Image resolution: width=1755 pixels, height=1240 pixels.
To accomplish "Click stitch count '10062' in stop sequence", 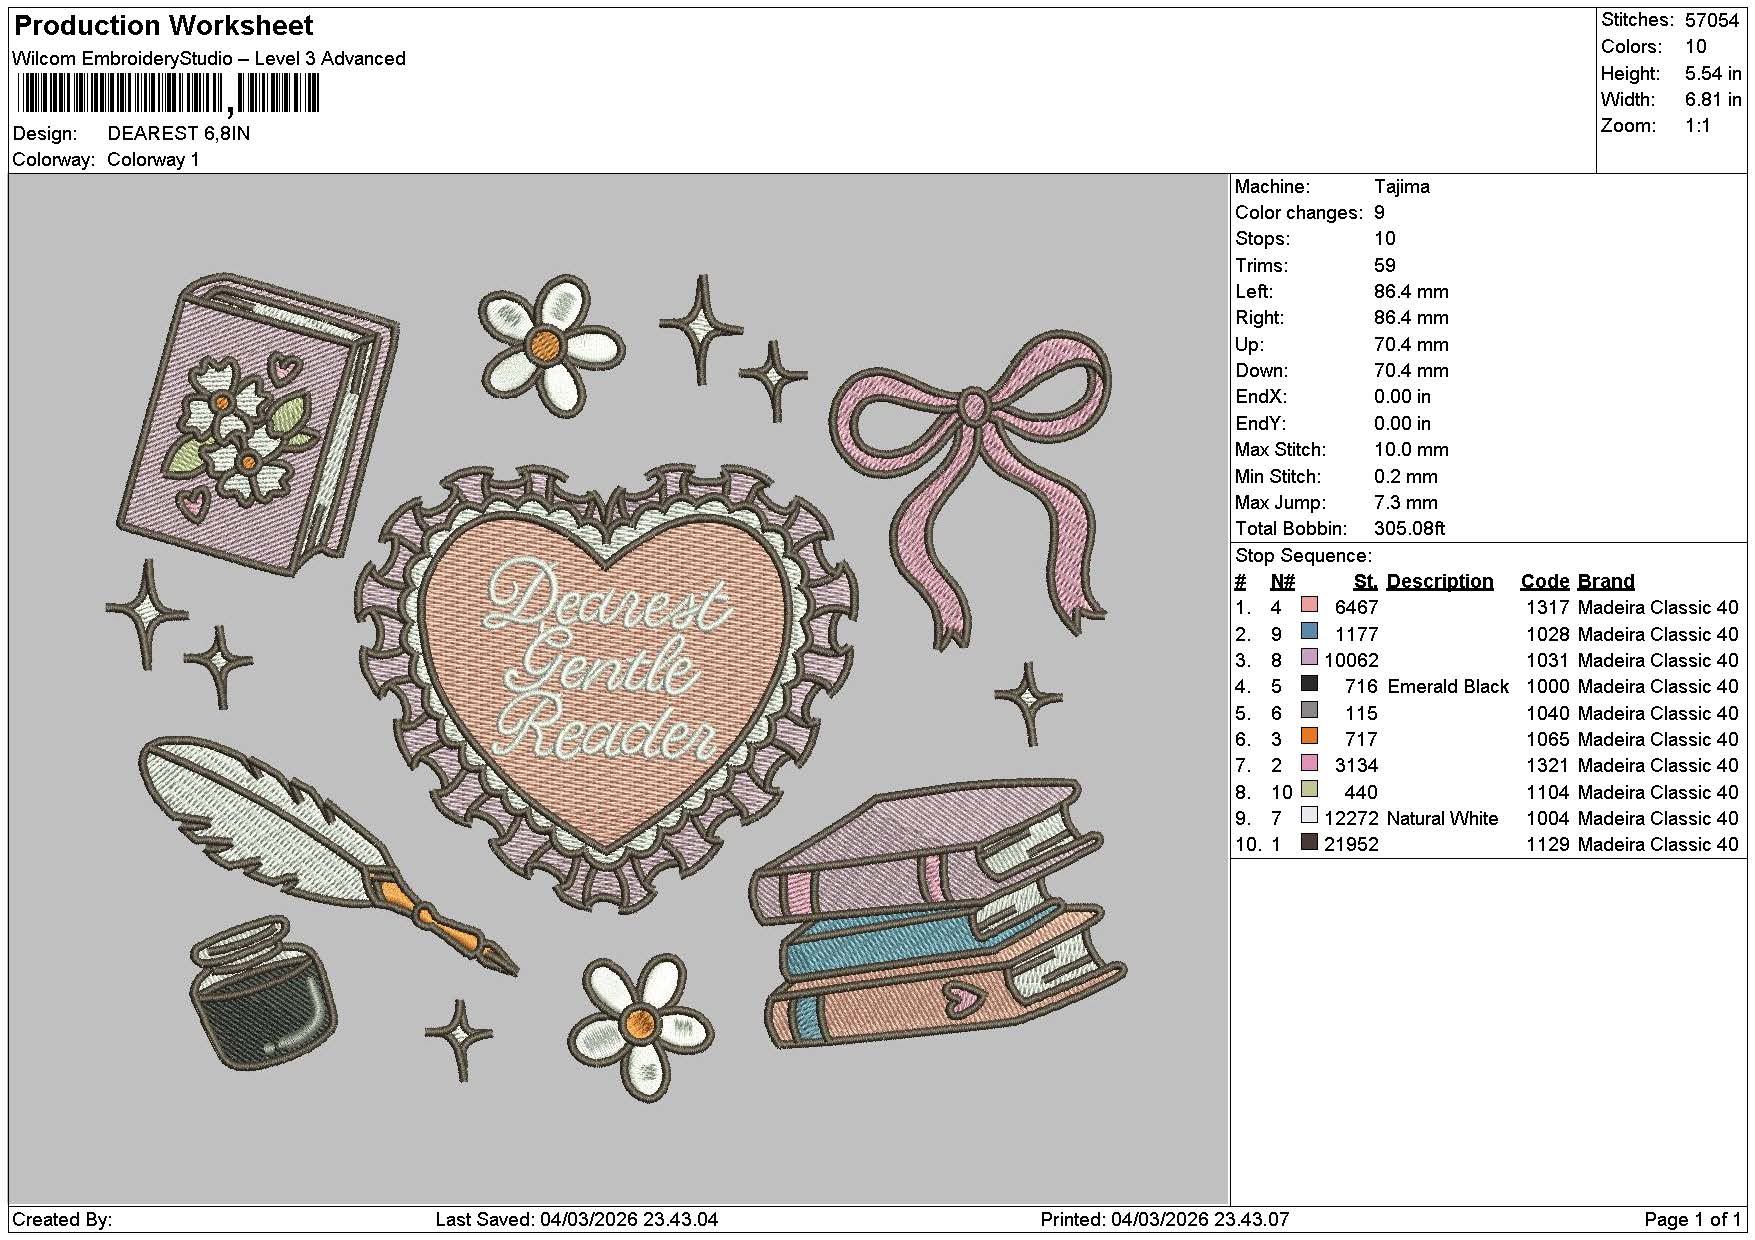I will [x=1352, y=661].
